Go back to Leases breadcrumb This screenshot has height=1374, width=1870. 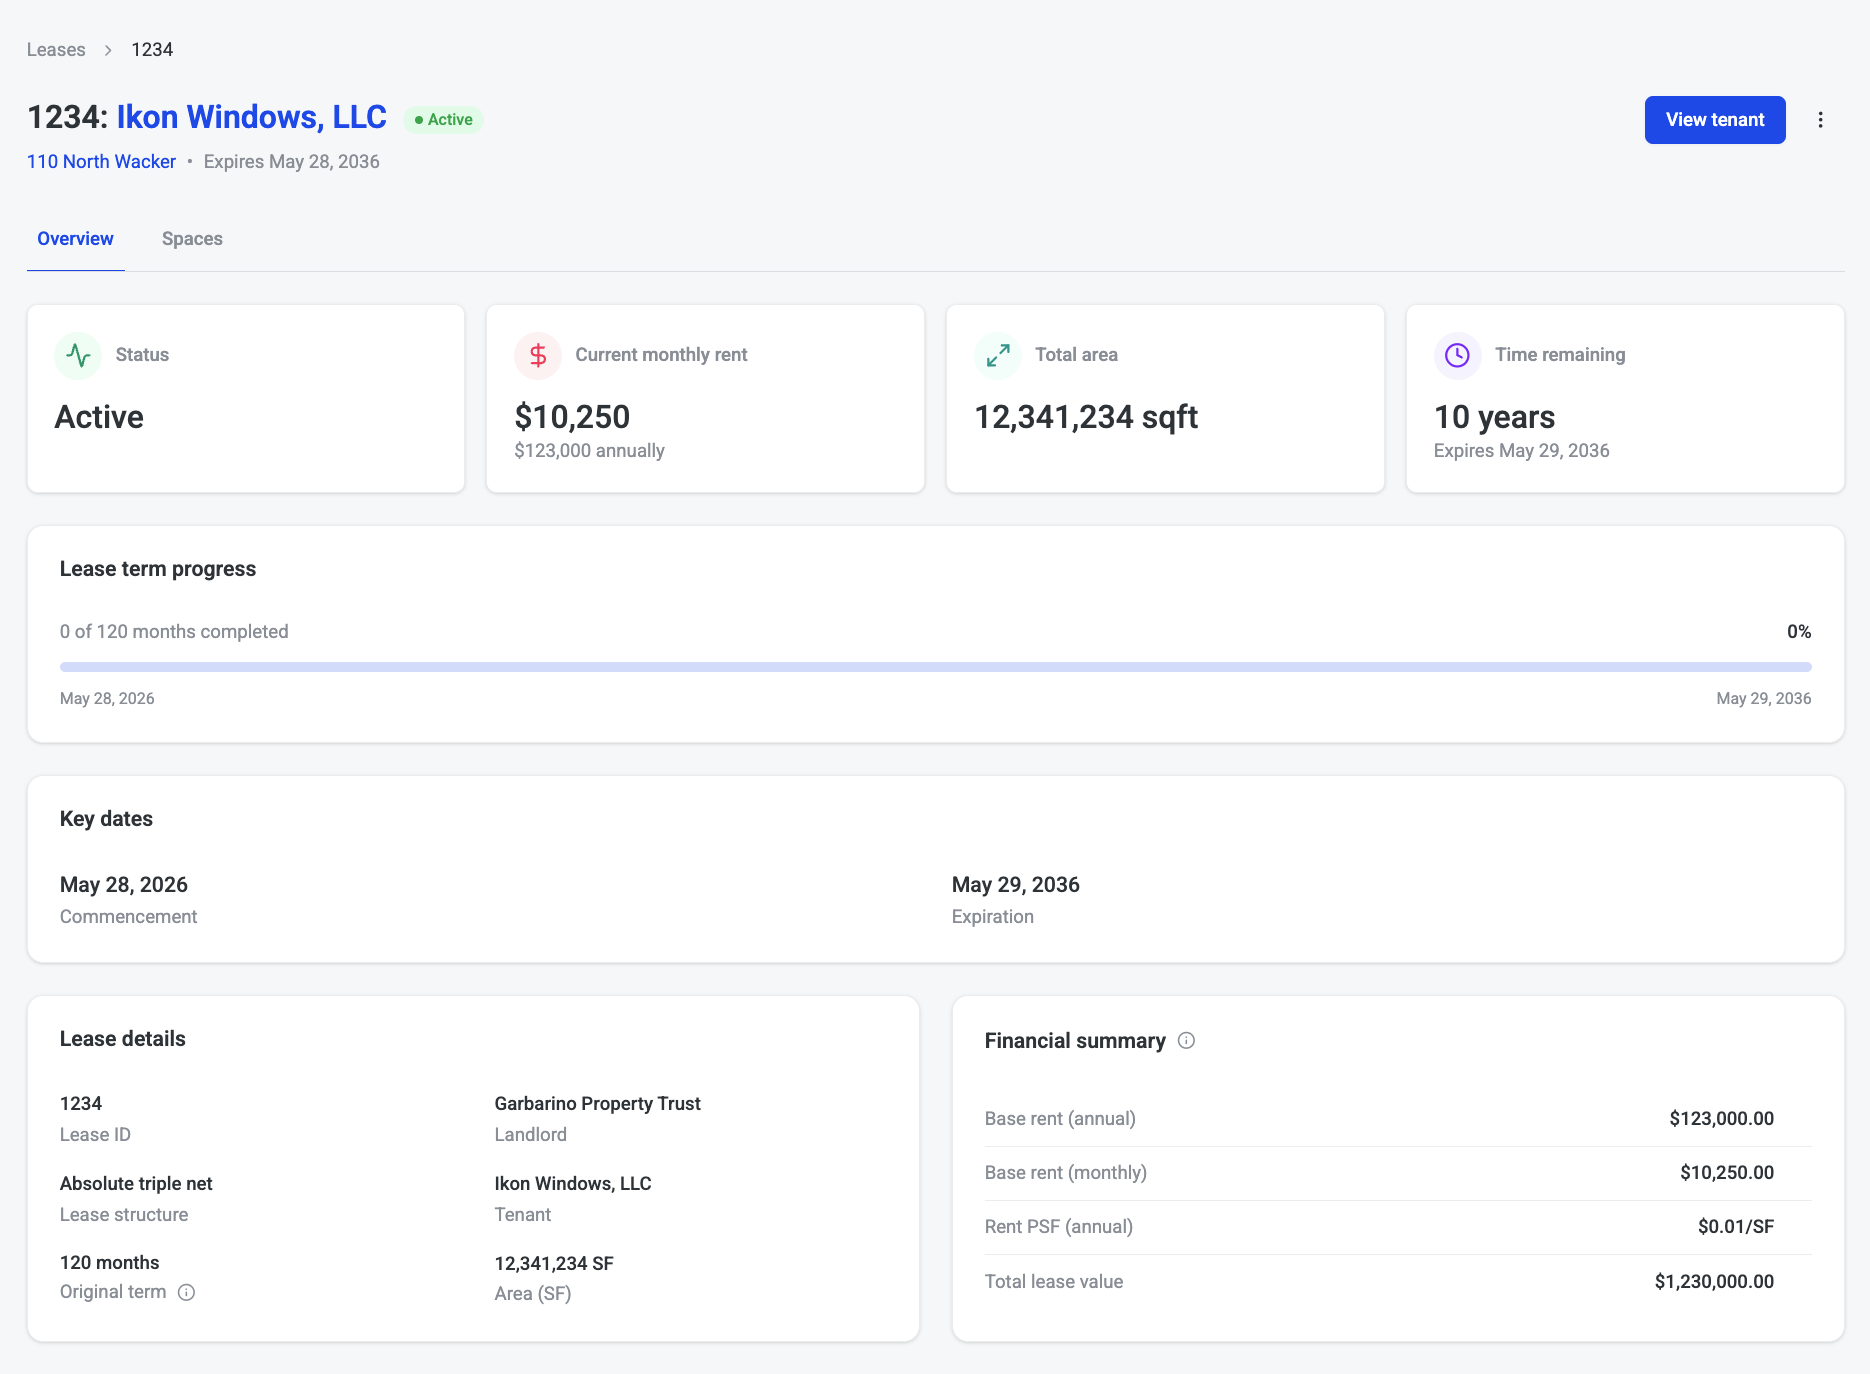tap(56, 50)
